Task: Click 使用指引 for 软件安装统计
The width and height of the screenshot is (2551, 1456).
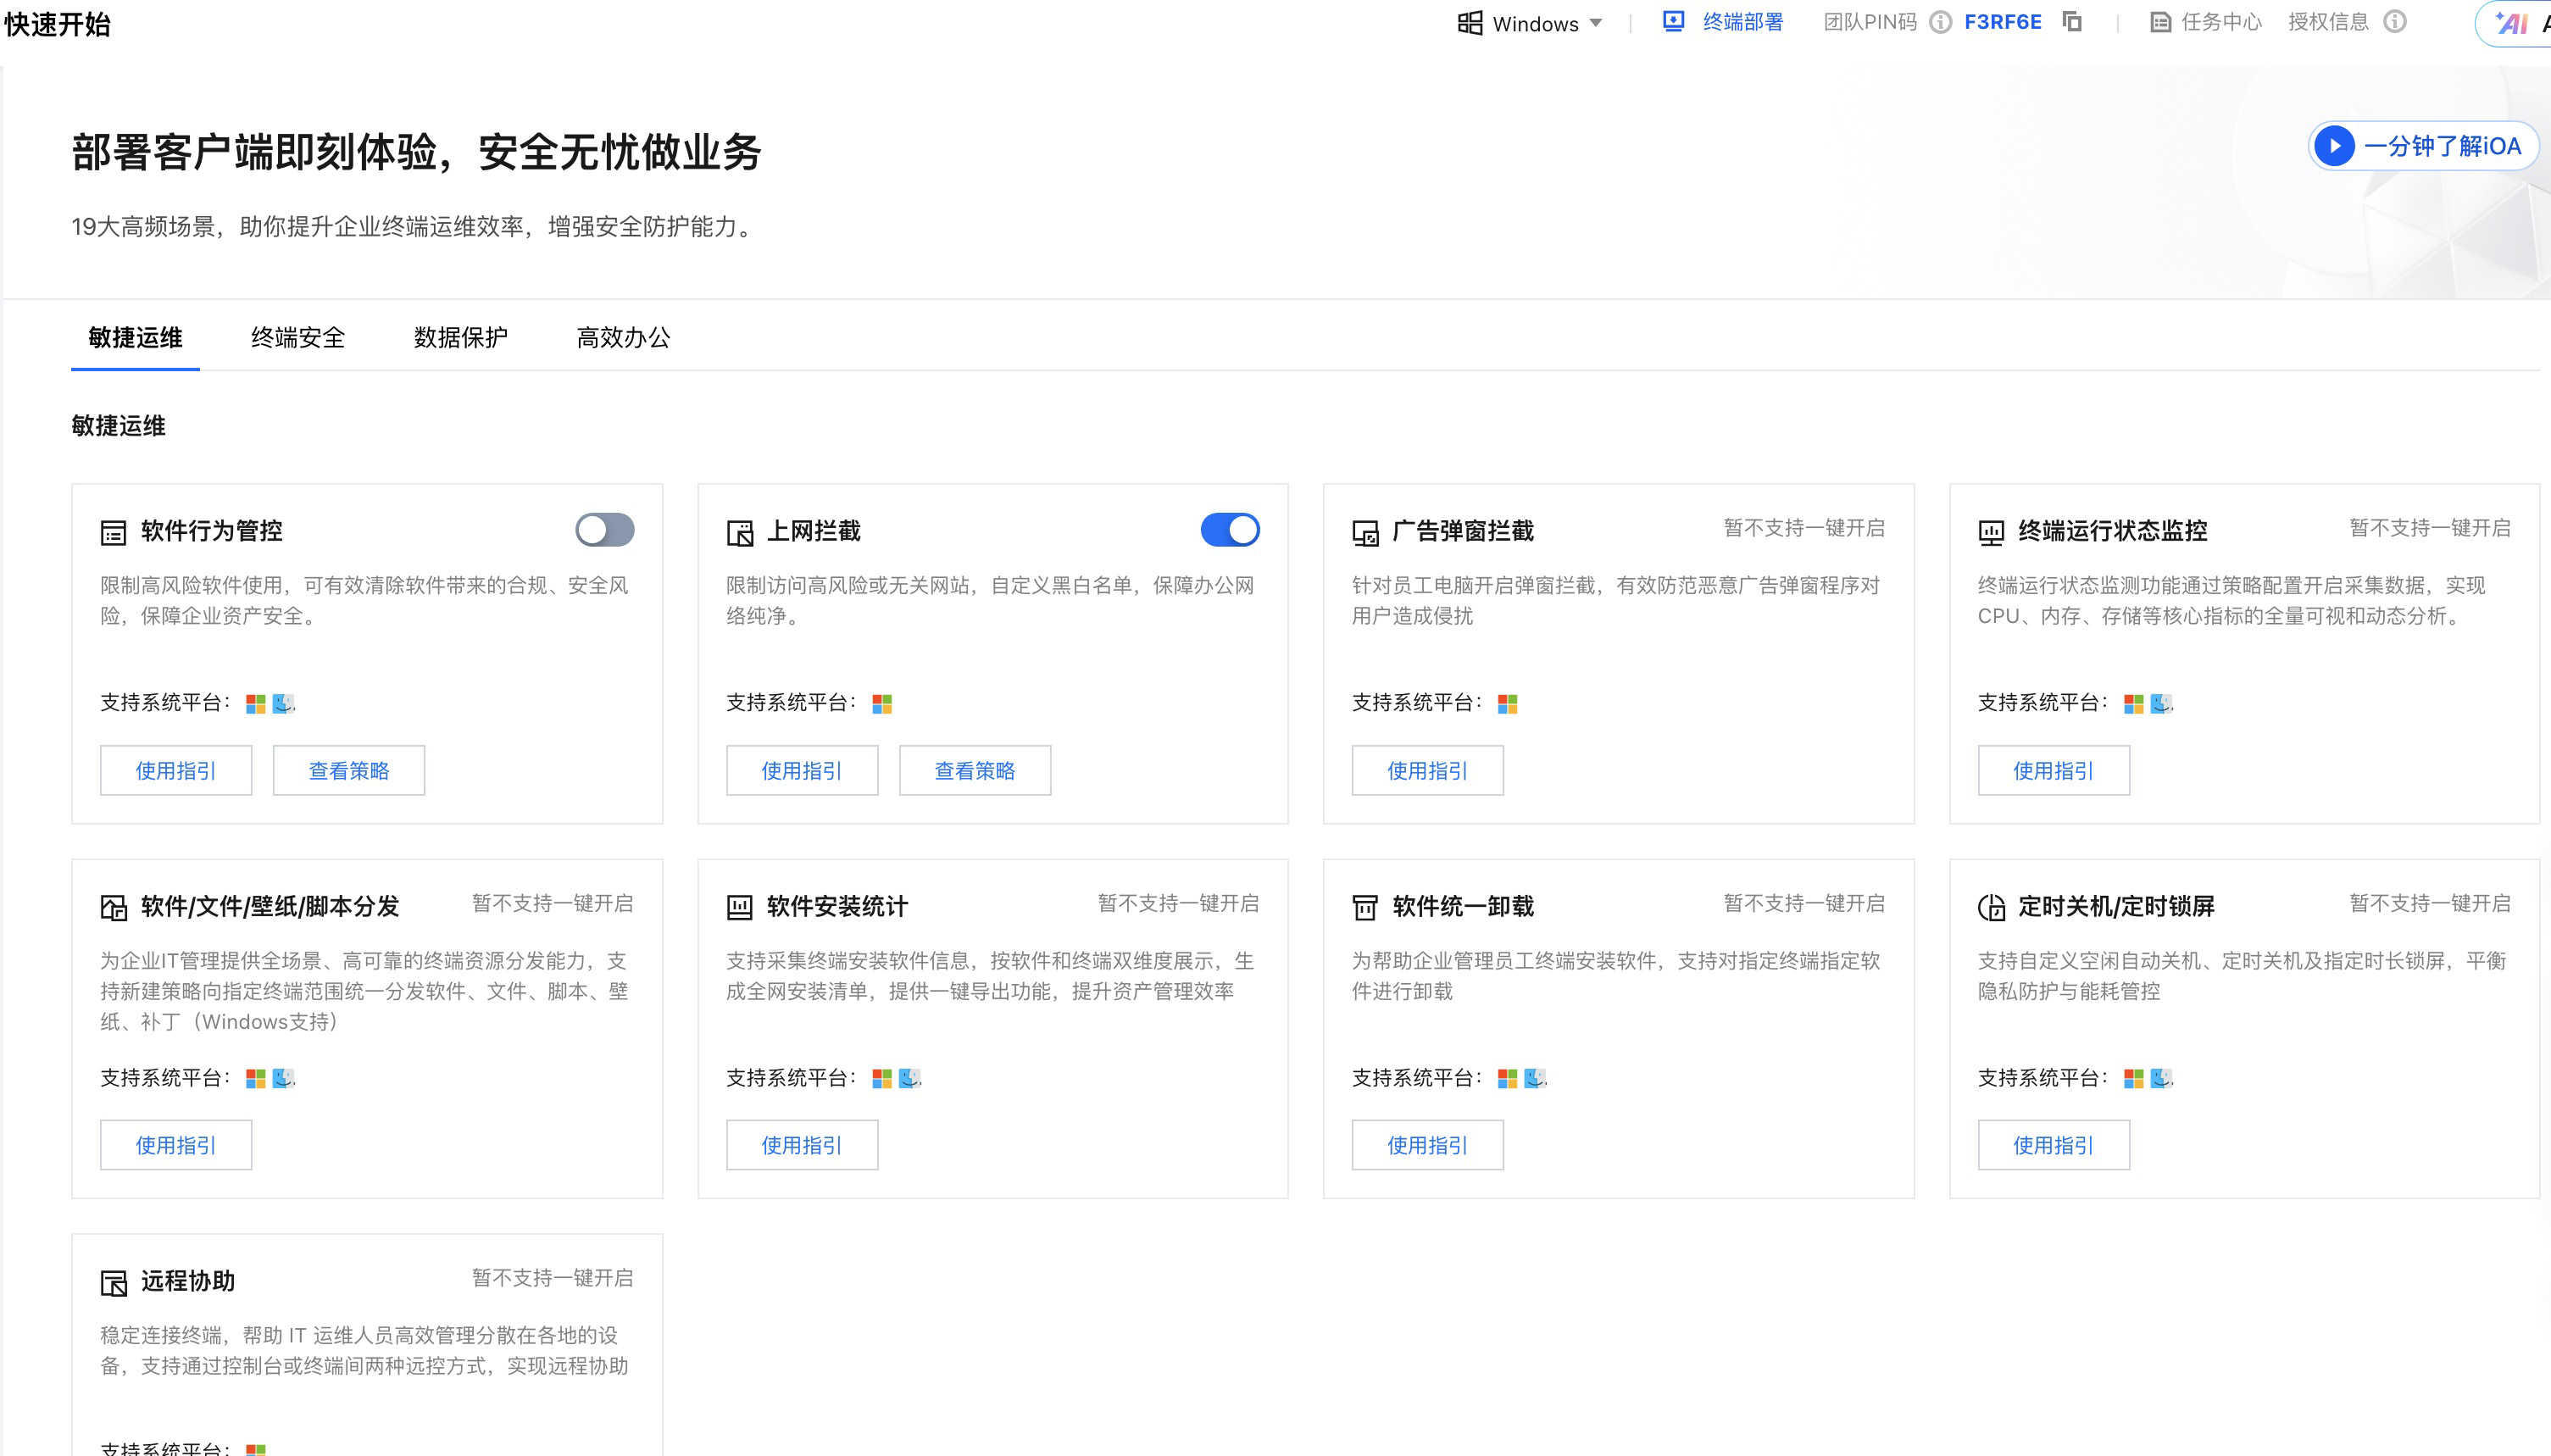Action: pyautogui.click(x=801, y=1145)
